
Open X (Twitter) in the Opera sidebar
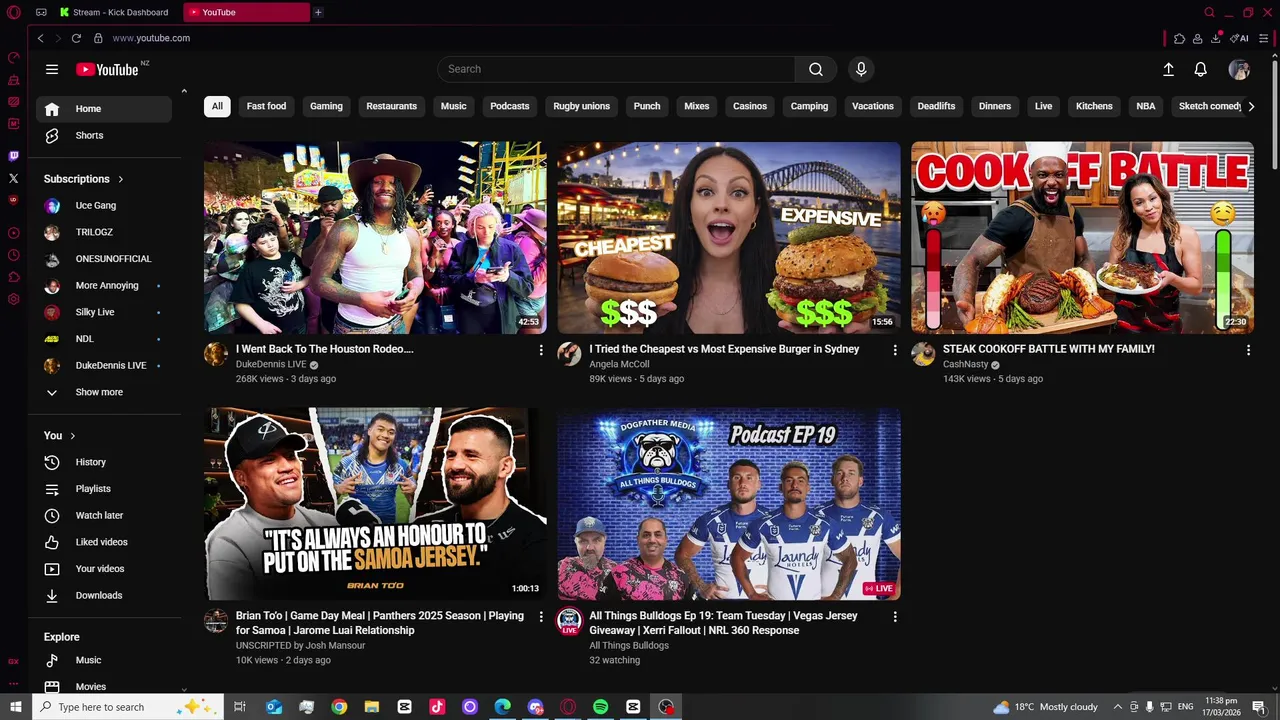pos(13,178)
